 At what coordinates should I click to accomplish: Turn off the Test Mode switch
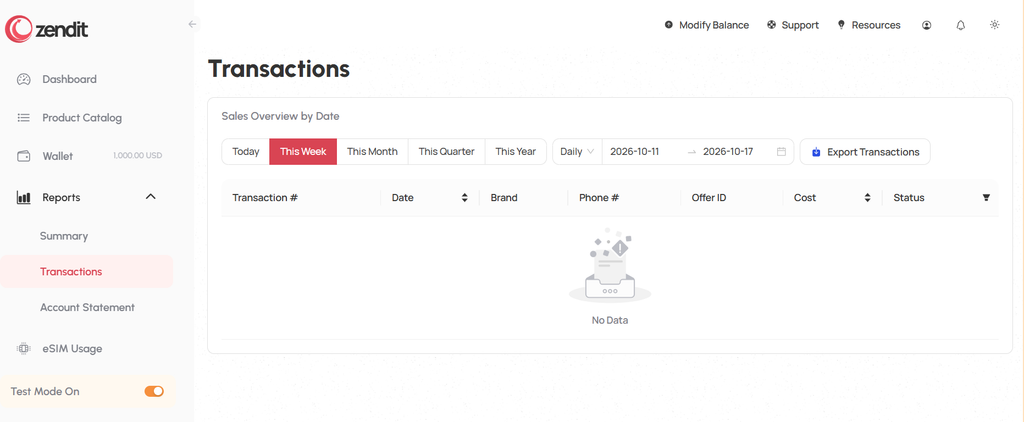[x=154, y=391]
